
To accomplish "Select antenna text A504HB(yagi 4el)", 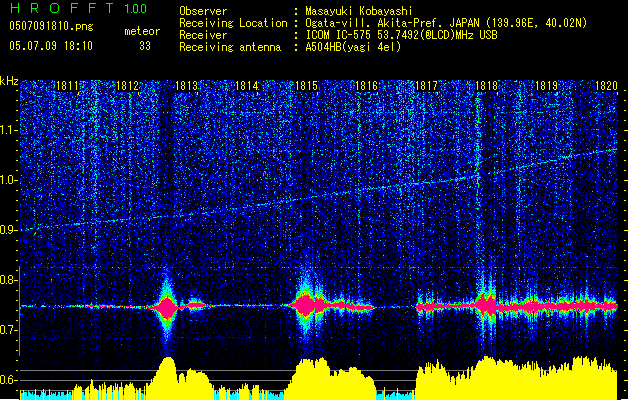I will click(x=353, y=47).
